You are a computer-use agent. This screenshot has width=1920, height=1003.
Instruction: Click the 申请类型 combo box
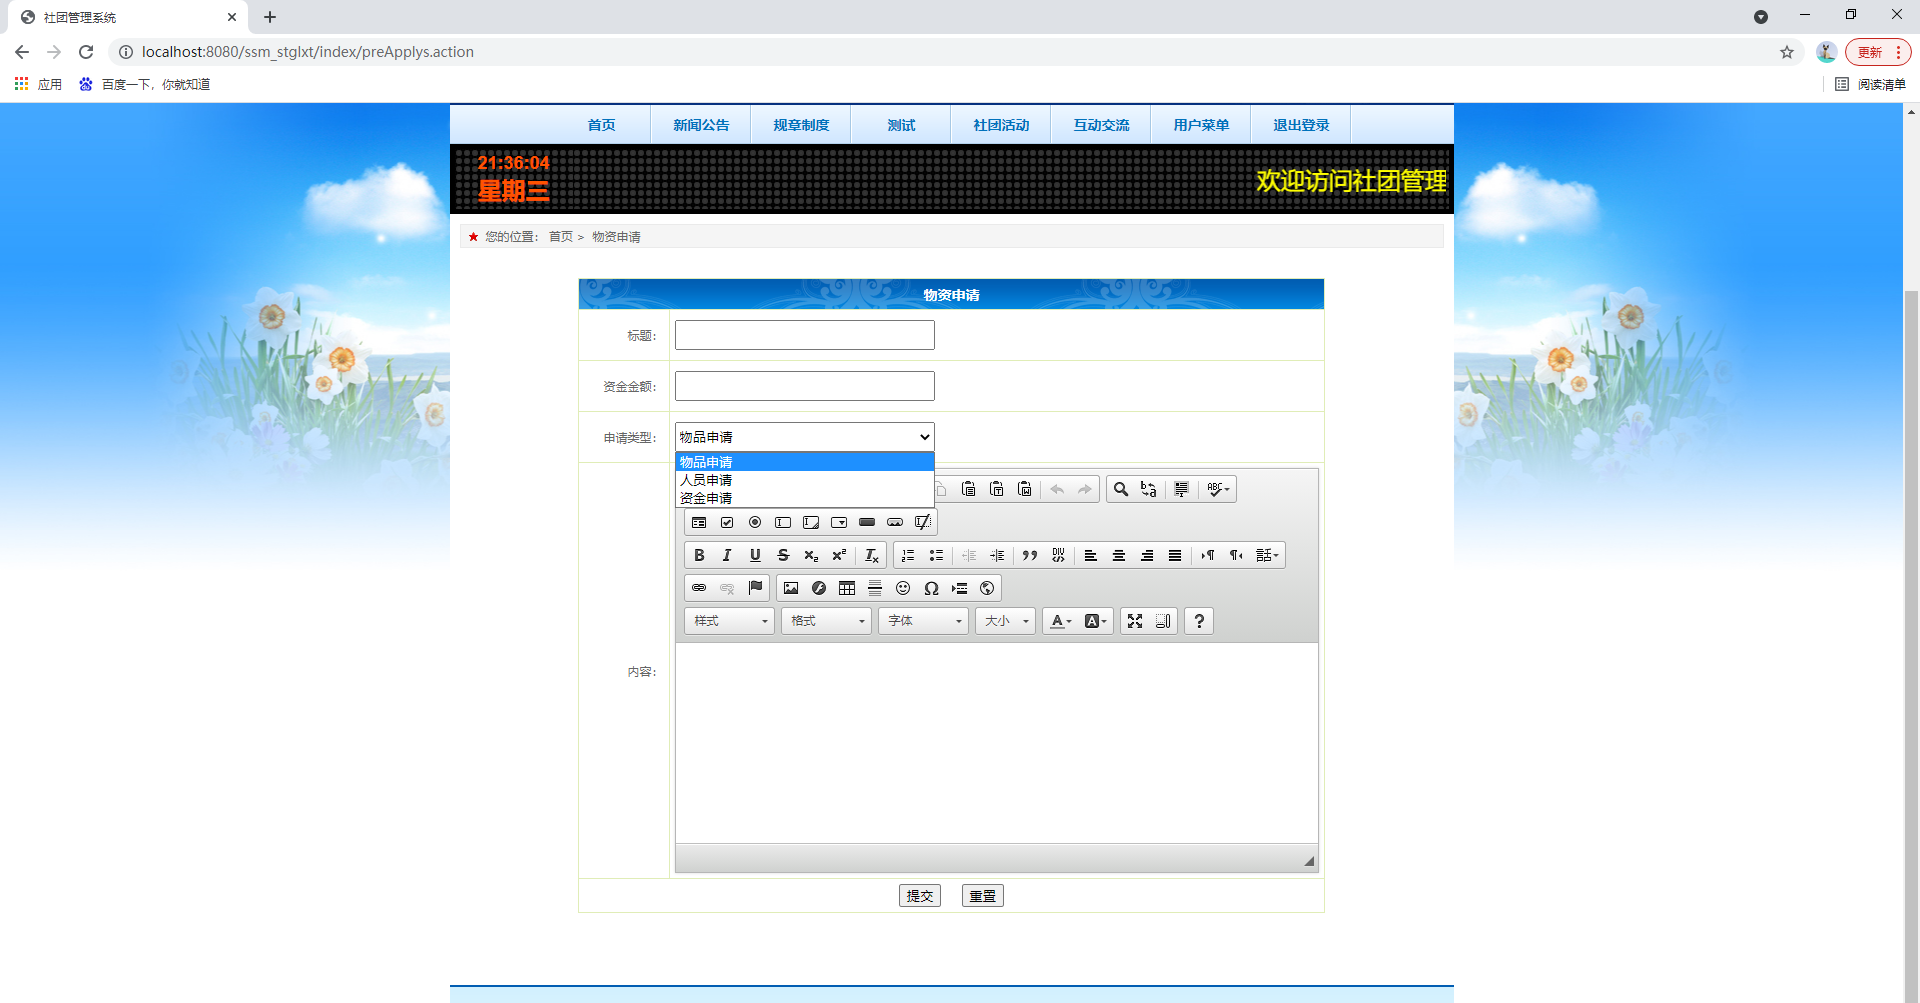point(805,437)
